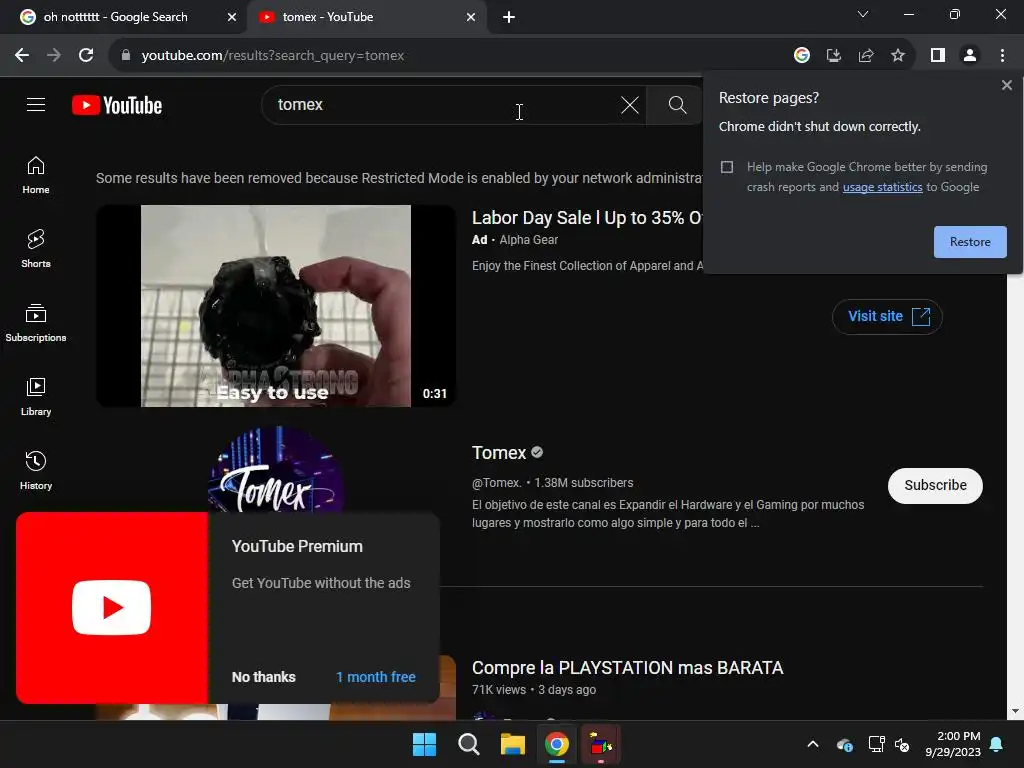1024x768 pixels.
Task: Open the Chrome three-dot menu
Action: [x=1002, y=56]
